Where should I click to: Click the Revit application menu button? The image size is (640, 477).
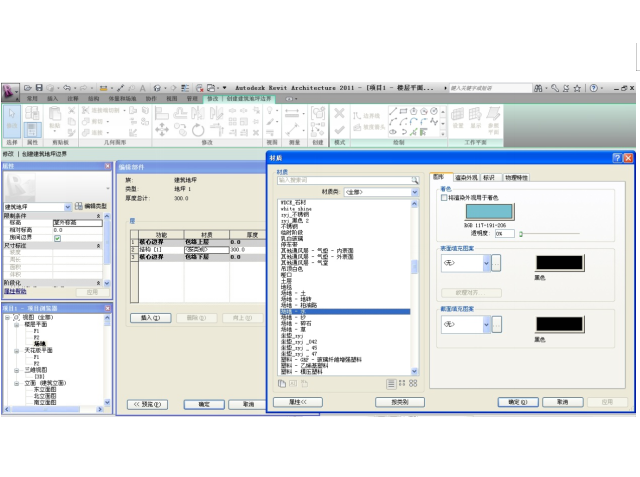click(12, 90)
